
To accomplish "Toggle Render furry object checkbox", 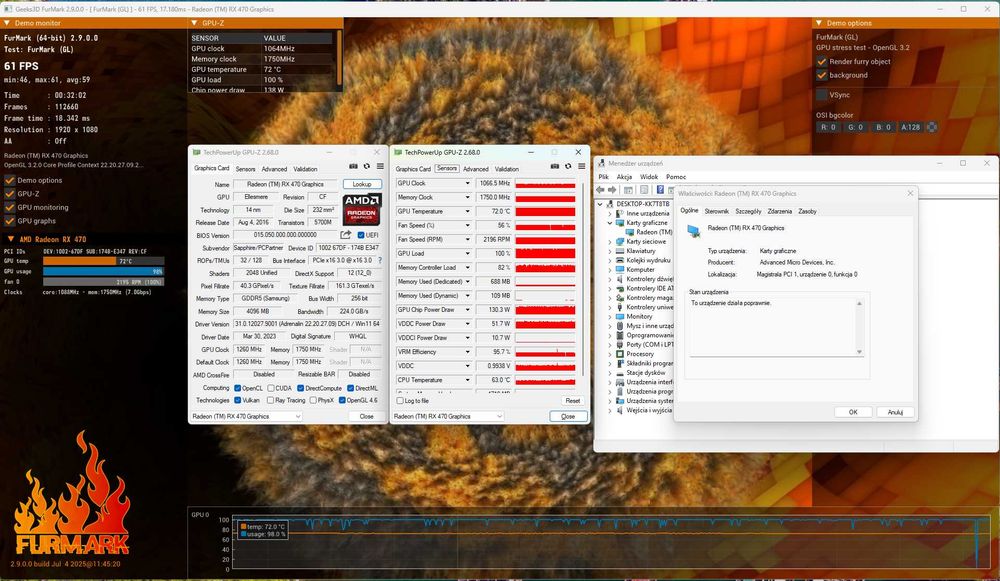I will tap(822, 62).
